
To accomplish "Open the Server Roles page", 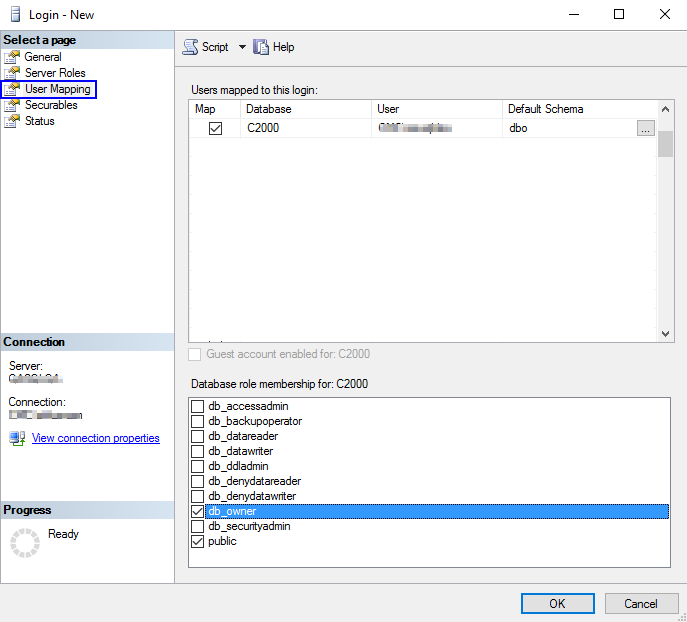I will [55, 73].
